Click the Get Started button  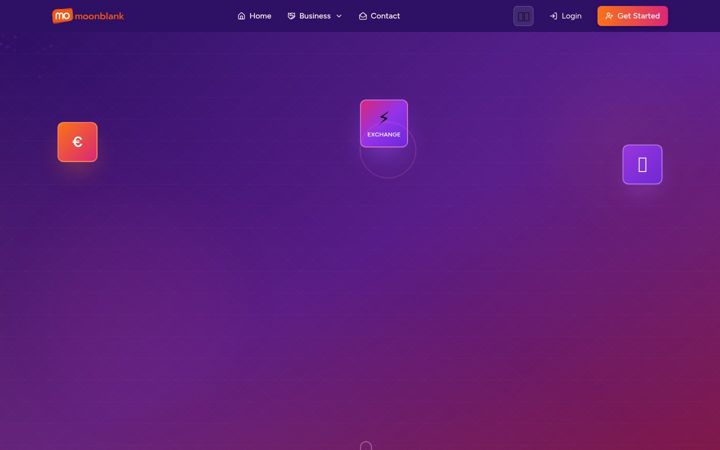tap(632, 16)
